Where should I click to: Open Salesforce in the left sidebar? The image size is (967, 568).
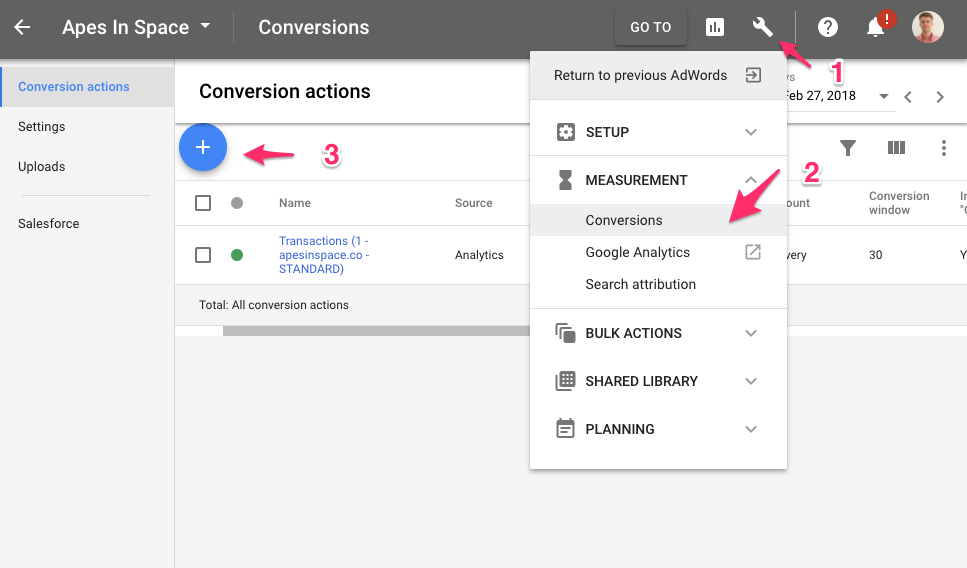49,223
